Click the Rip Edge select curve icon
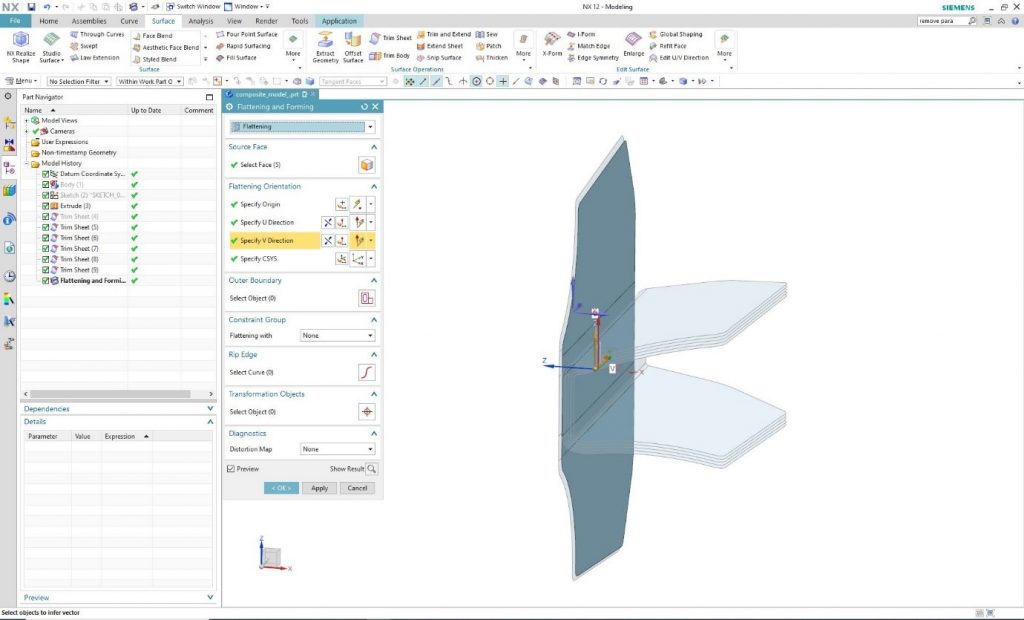The height and width of the screenshot is (620, 1024). tap(367, 372)
